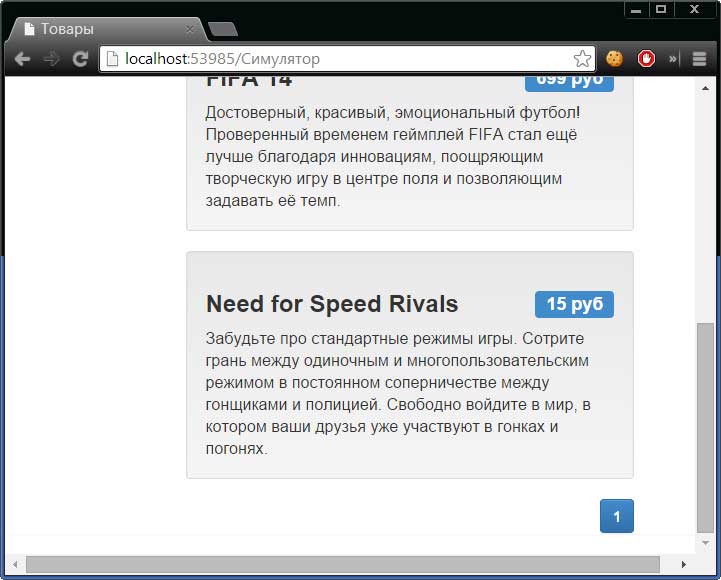Click the 699 руб price label
The image size is (721, 580).
coord(569,82)
